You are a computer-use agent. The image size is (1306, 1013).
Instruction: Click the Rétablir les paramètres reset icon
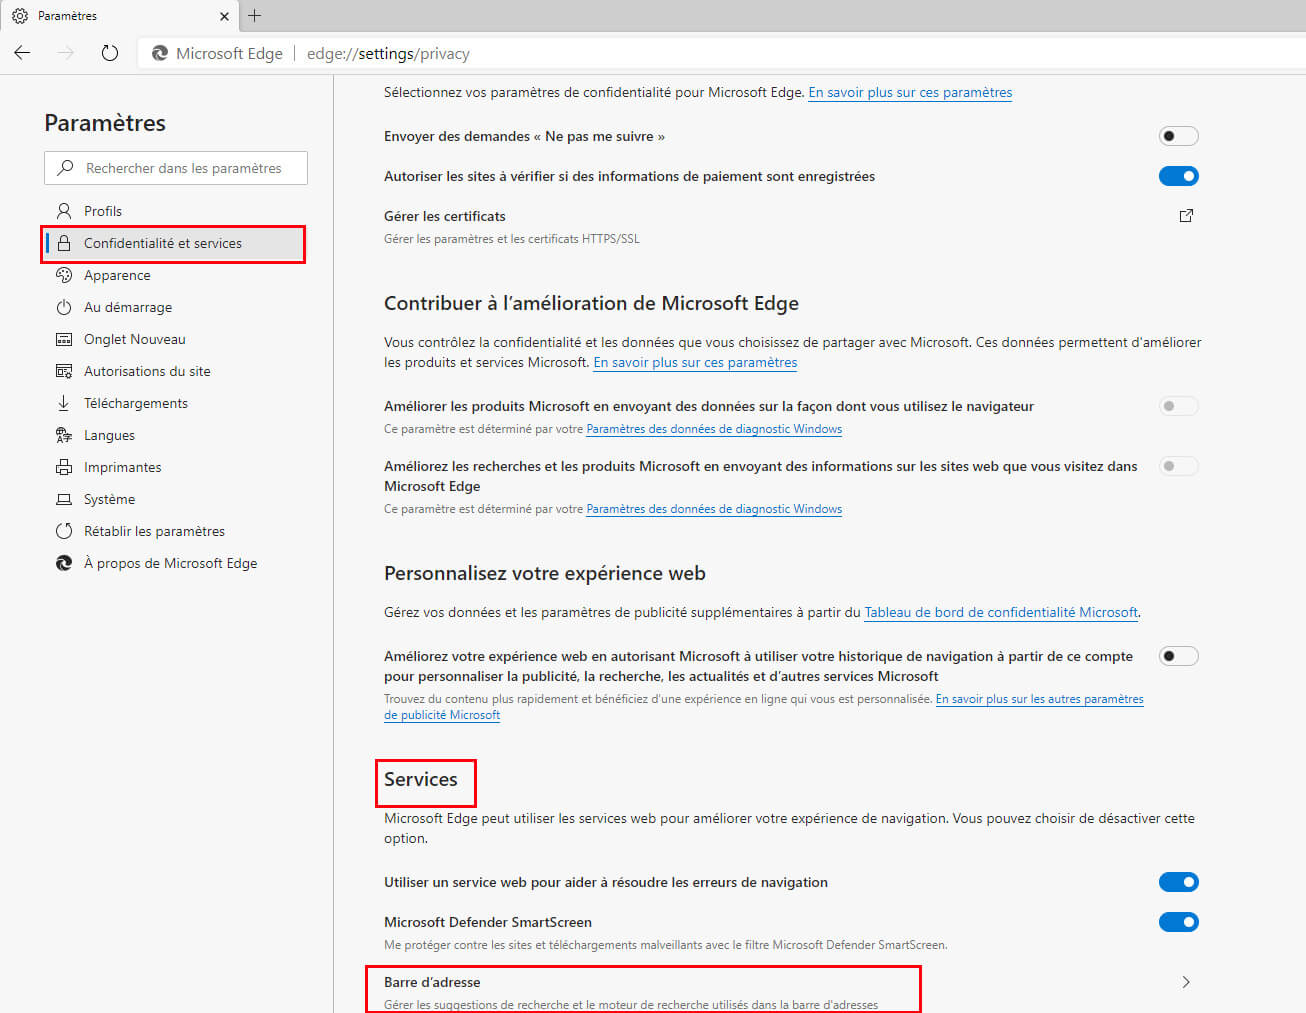pyautogui.click(x=64, y=531)
